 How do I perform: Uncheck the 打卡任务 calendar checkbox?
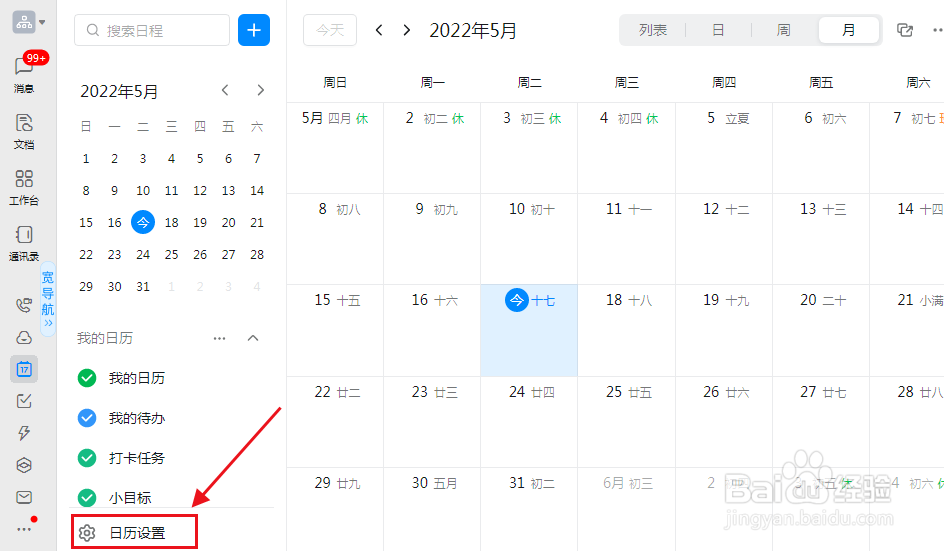coord(87,458)
